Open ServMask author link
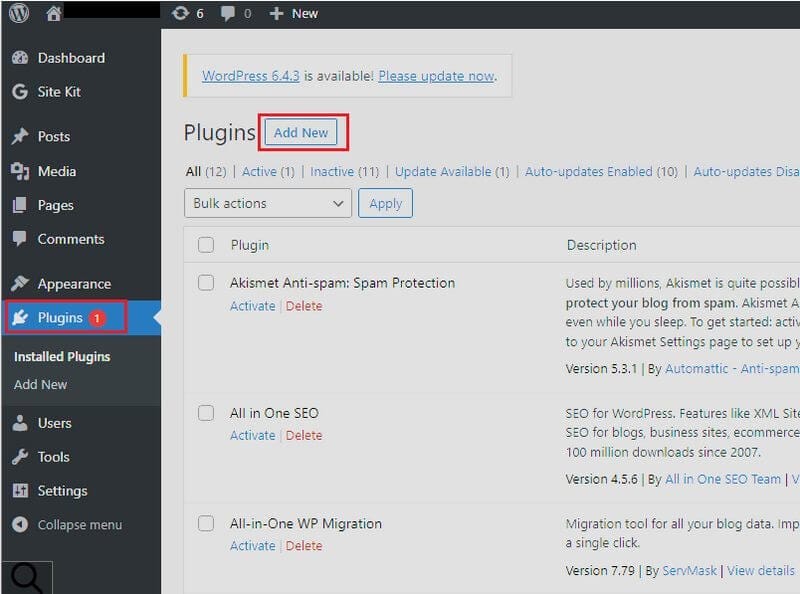Viewport: 800px width, 594px height. (x=689, y=571)
